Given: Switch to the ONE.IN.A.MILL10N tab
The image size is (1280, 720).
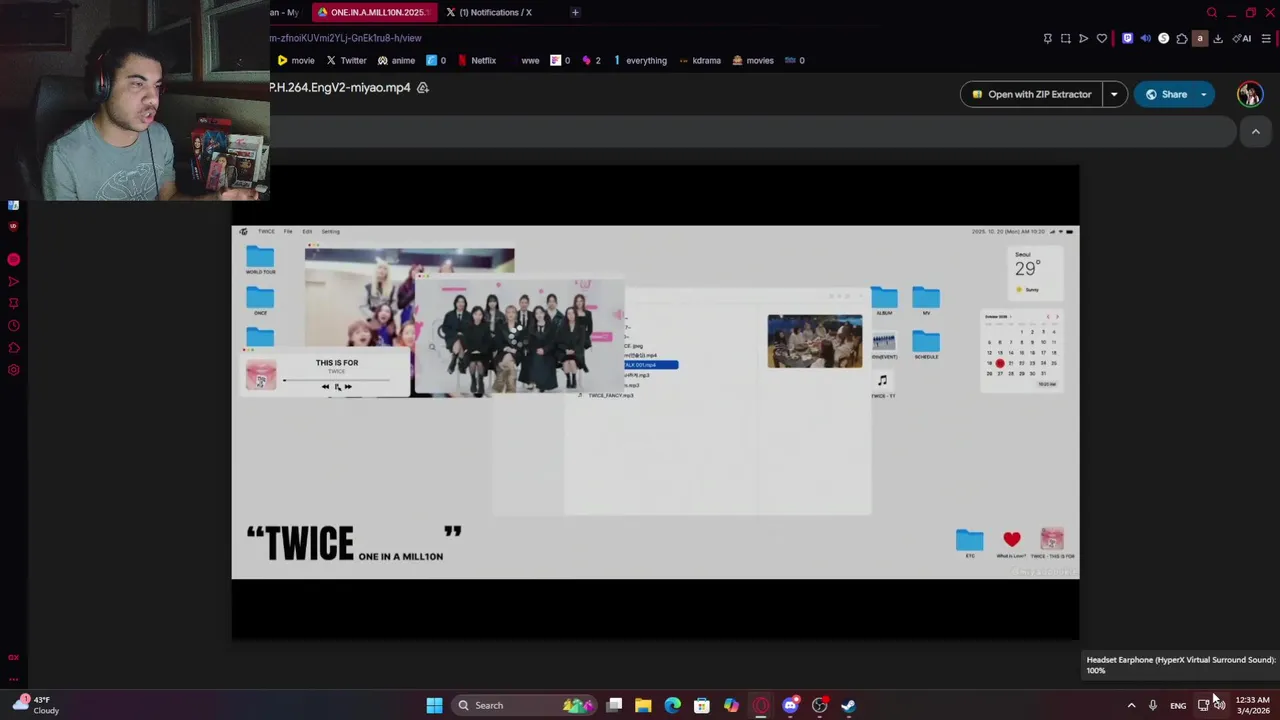Looking at the screenshot, I should point(373,12).
